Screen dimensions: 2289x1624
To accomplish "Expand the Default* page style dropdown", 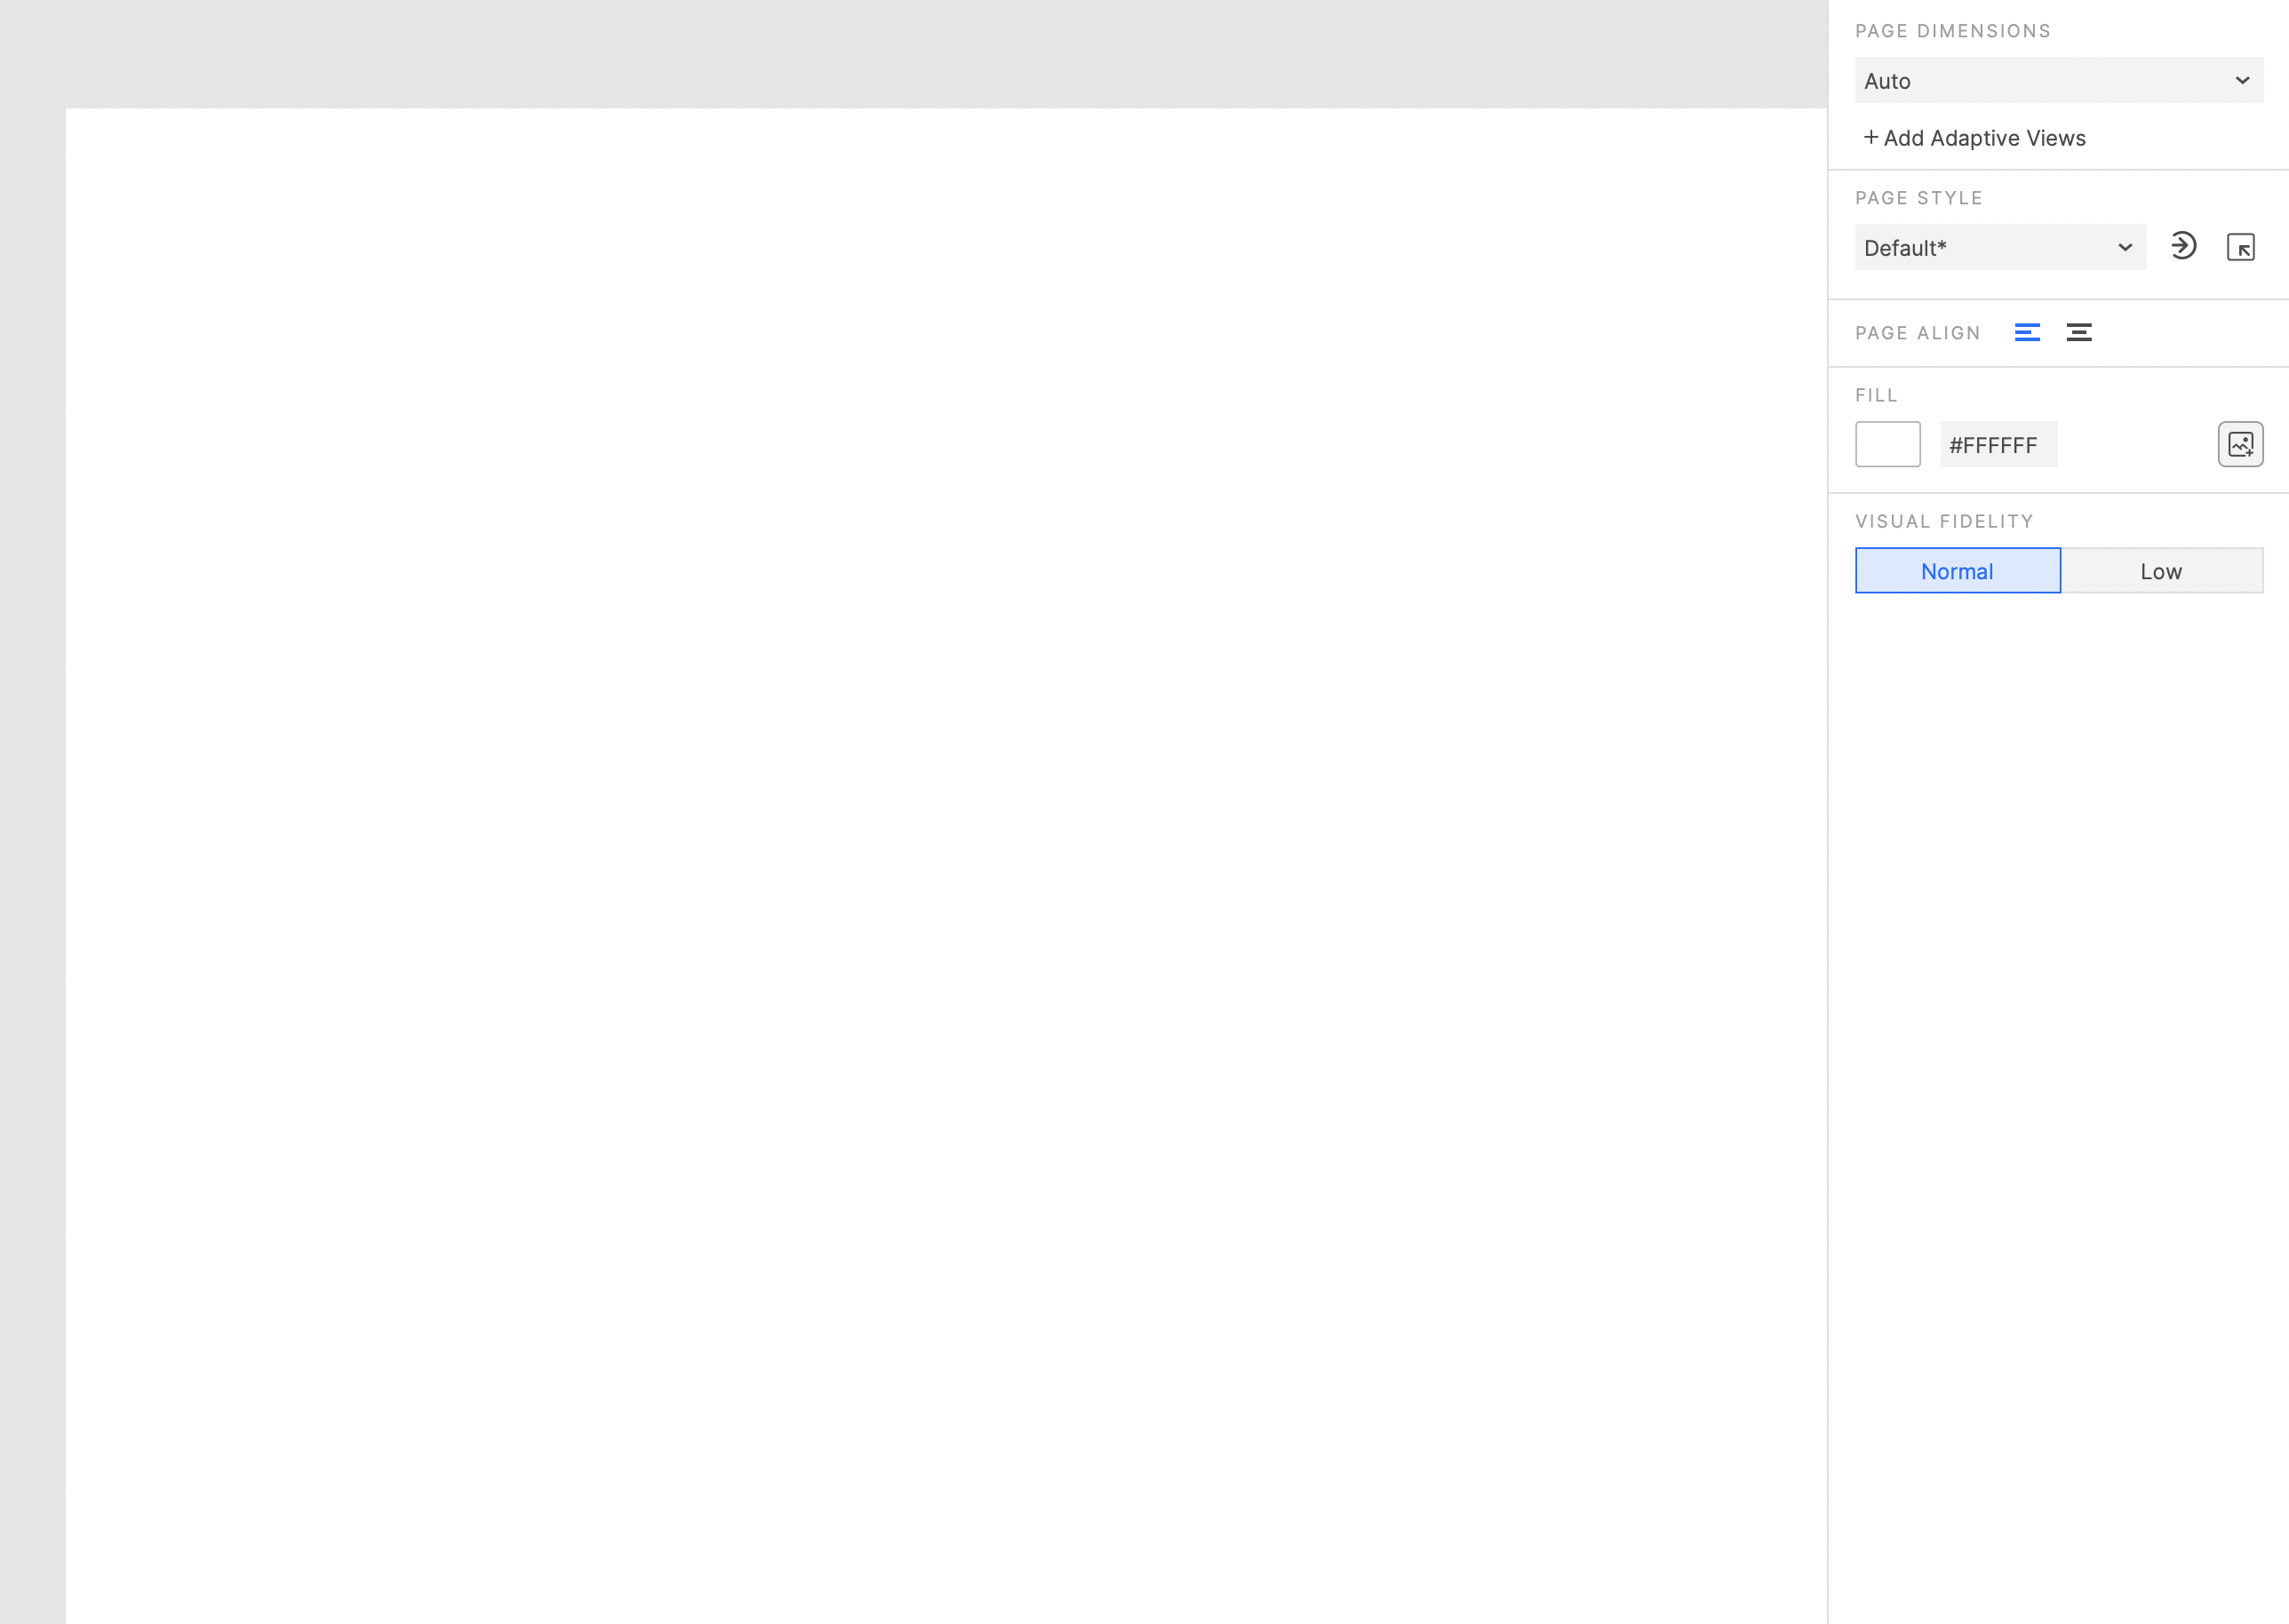I will point(2000,247).
